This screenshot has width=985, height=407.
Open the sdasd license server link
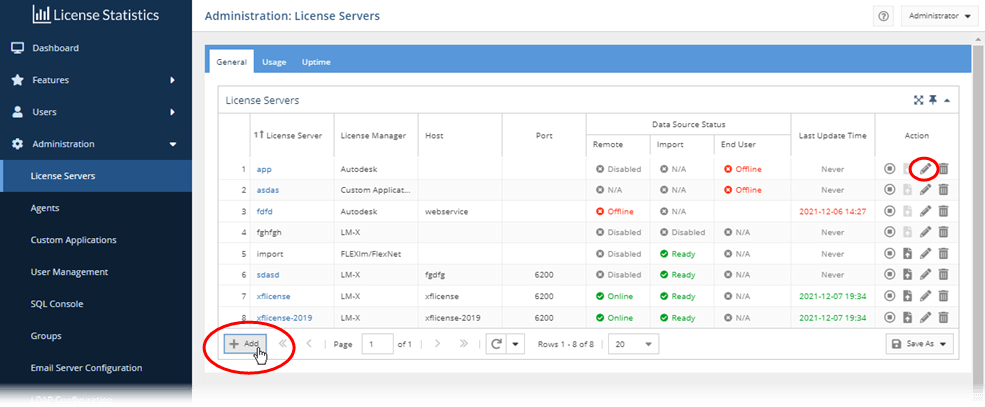coord(268,274)
